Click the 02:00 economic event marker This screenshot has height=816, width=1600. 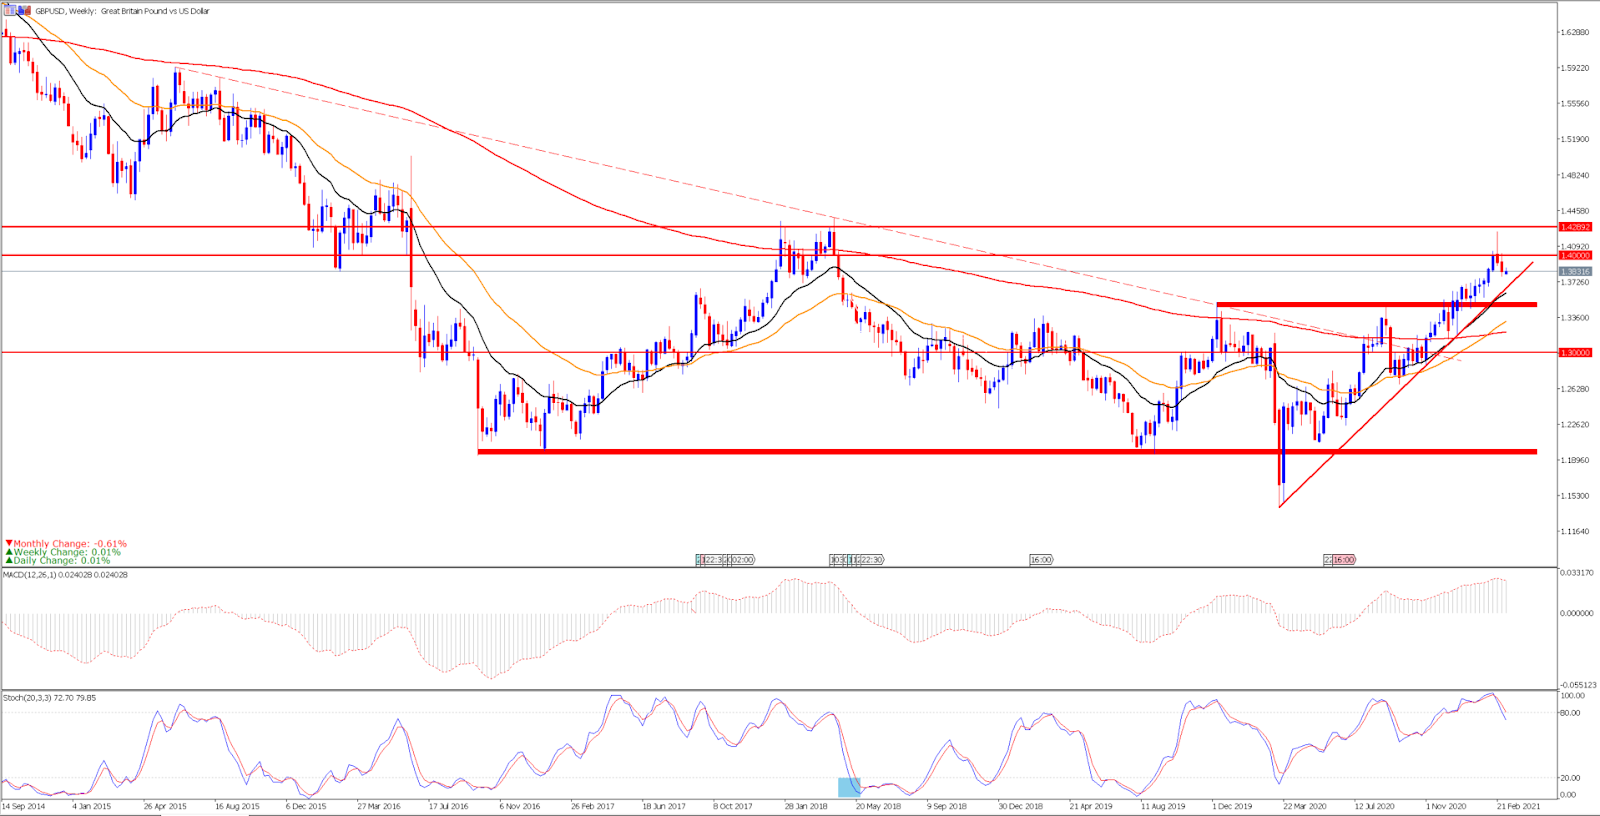741,560
